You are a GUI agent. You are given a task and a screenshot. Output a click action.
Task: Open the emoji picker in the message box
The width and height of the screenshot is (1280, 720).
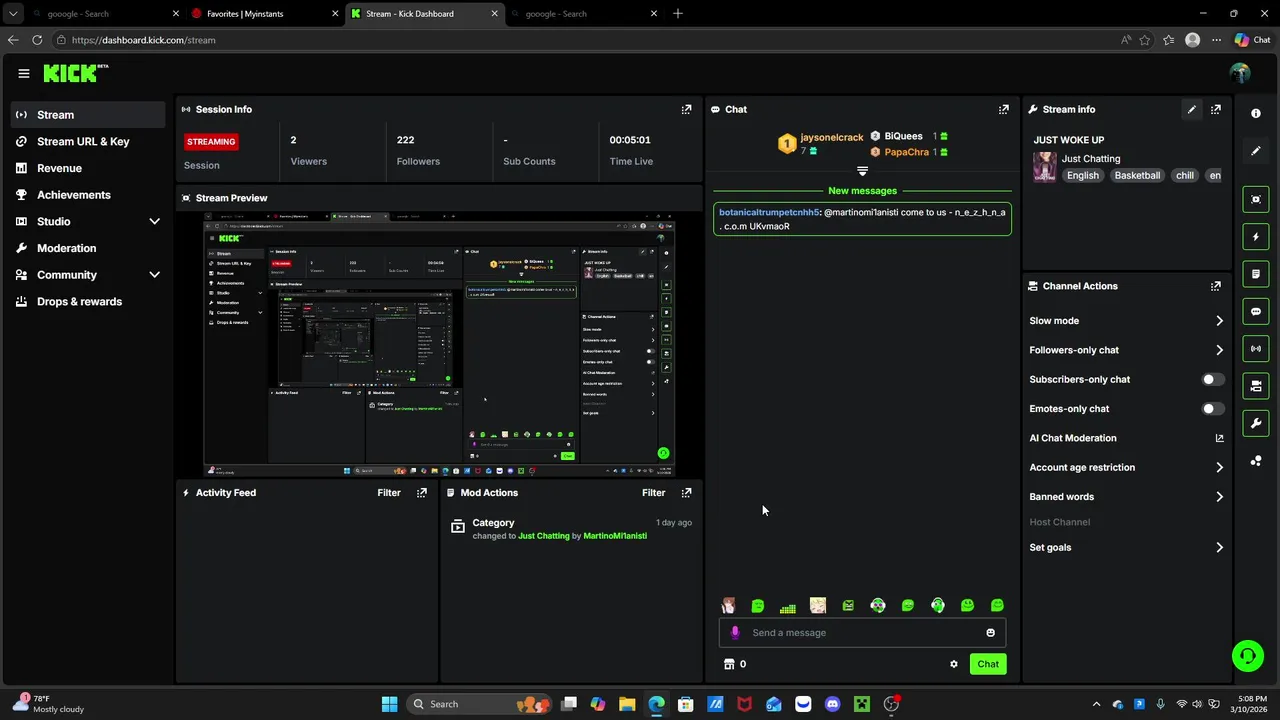[x=991, y=632]
